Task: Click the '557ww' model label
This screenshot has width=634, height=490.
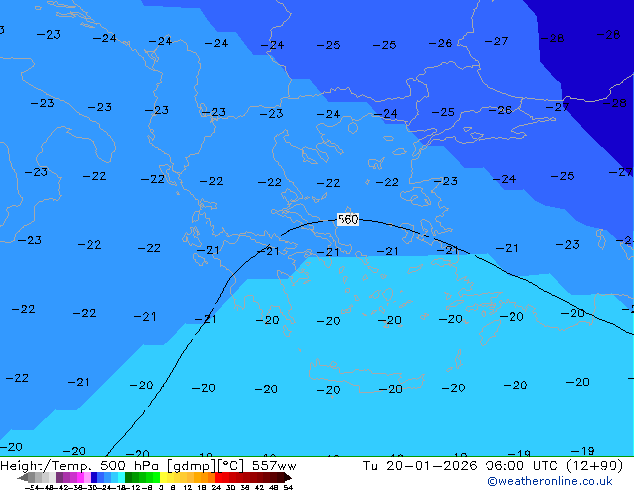Action: point(274,466)
